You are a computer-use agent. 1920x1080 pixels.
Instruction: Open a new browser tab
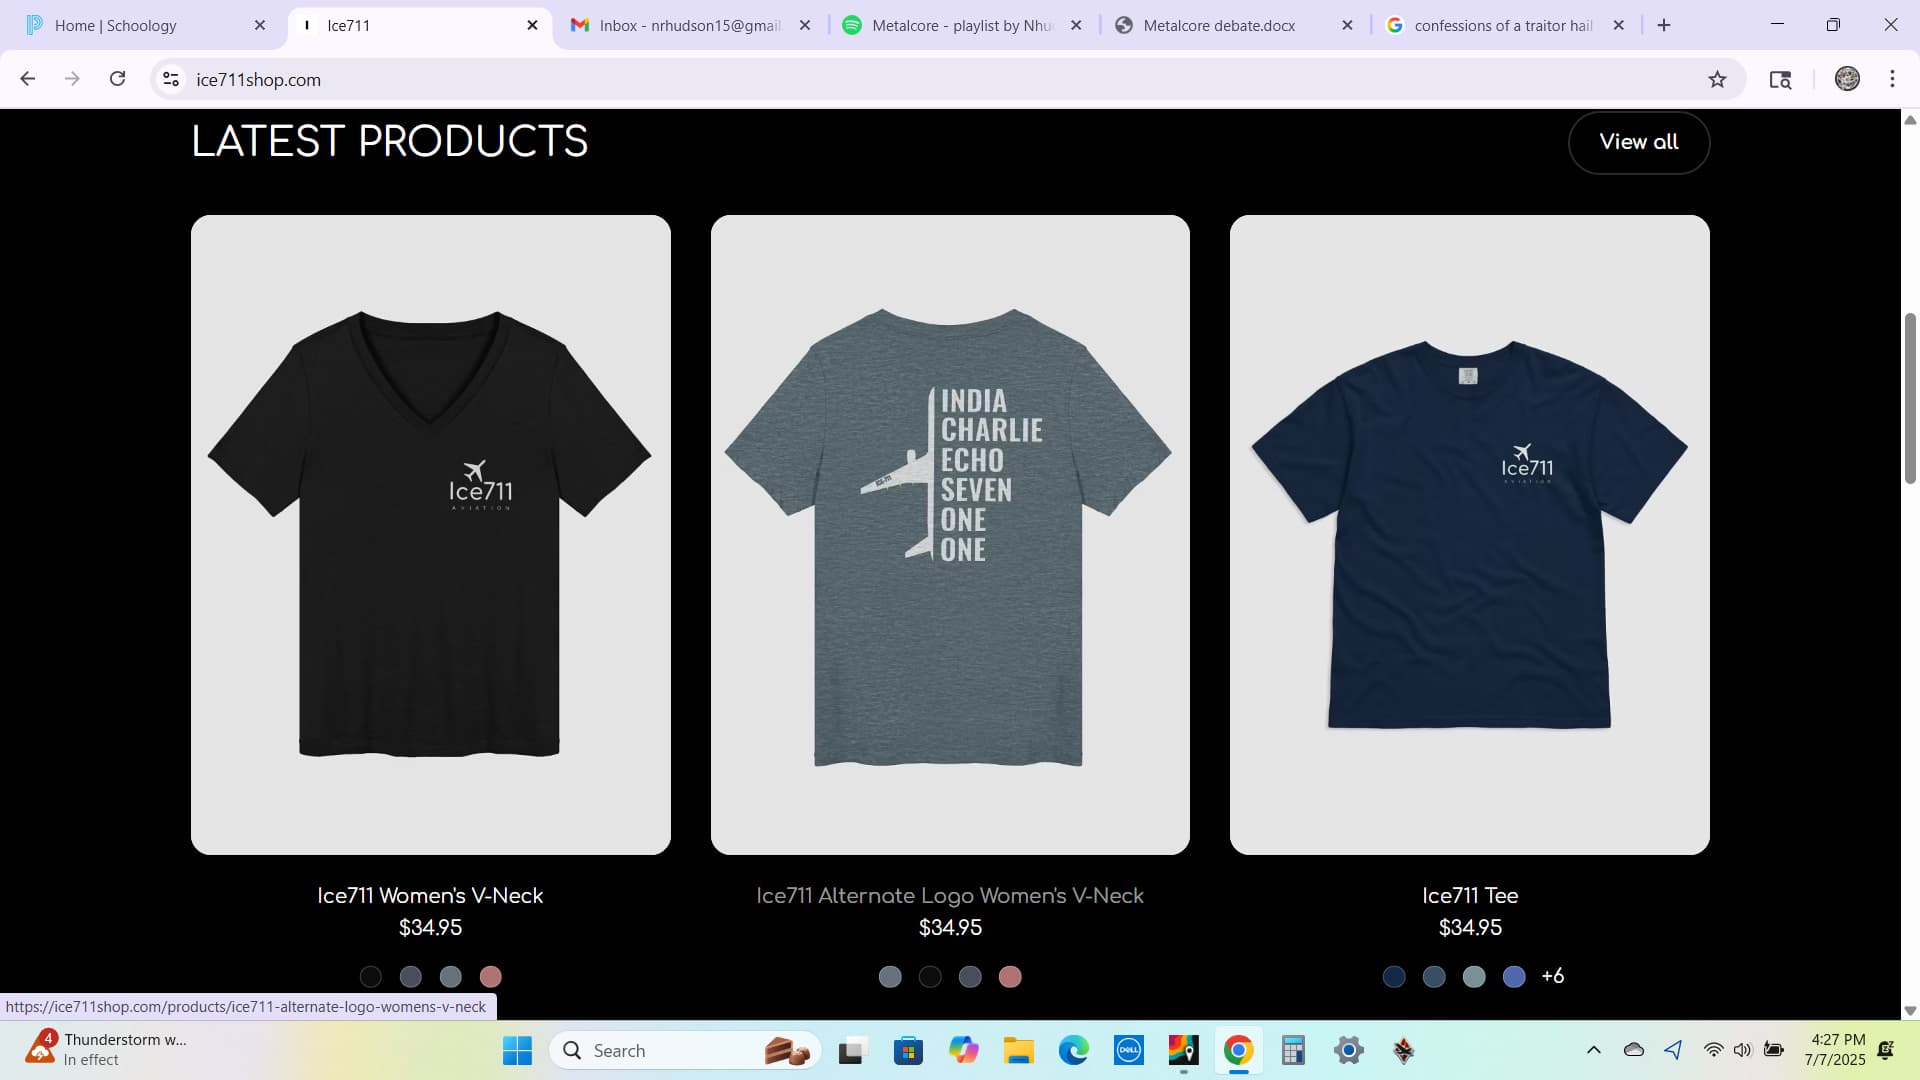[1664, 25]
